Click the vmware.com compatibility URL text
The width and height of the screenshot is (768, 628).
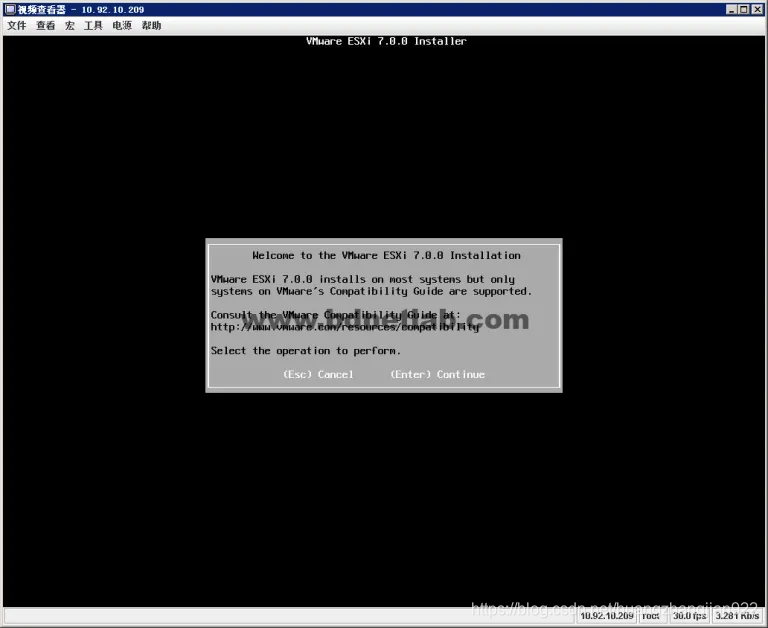[345, 327]
